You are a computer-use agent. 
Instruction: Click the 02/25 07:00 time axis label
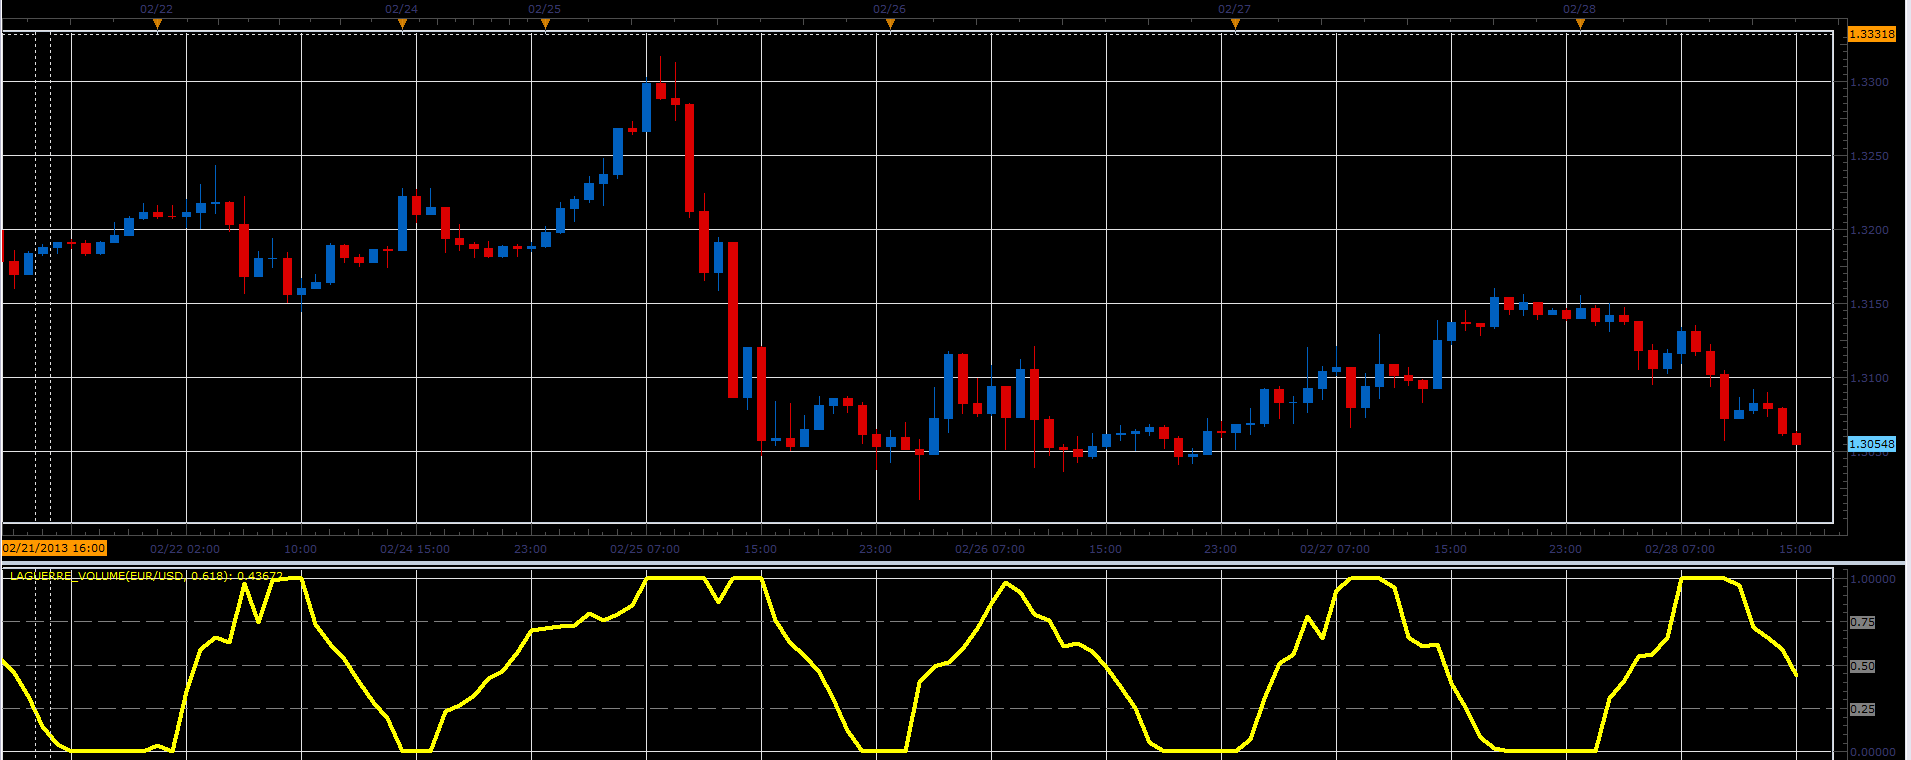(645, 549)
